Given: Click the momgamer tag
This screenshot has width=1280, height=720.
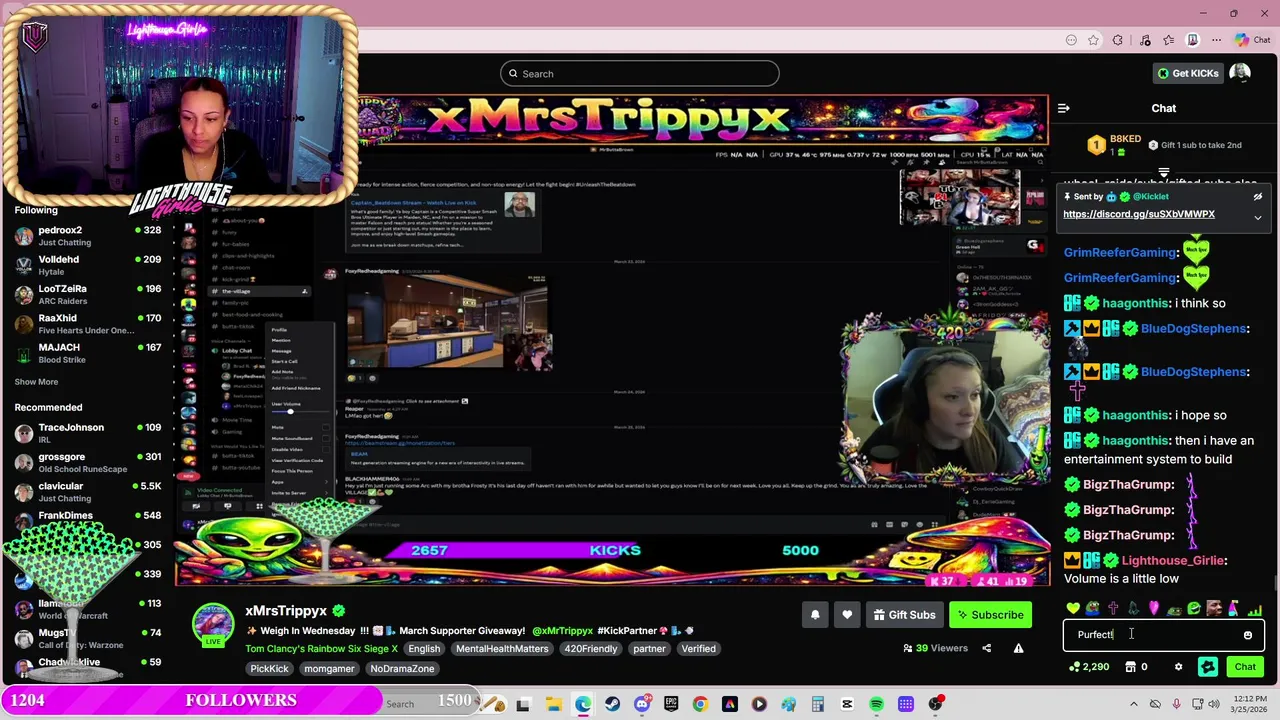Looking at the screenshot, I should (x=329, y=669).
